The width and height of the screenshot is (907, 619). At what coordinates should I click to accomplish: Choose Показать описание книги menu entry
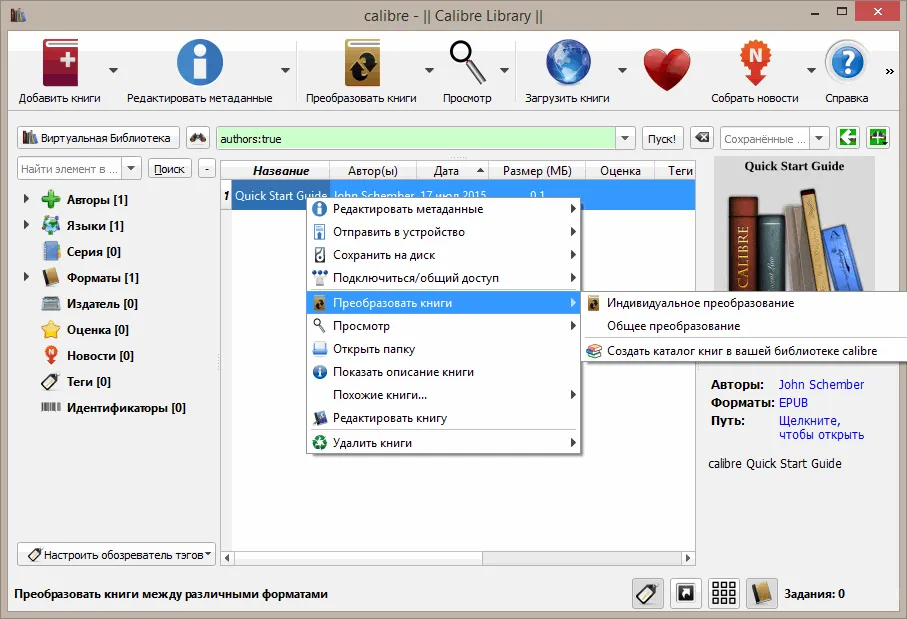point(444,372)
